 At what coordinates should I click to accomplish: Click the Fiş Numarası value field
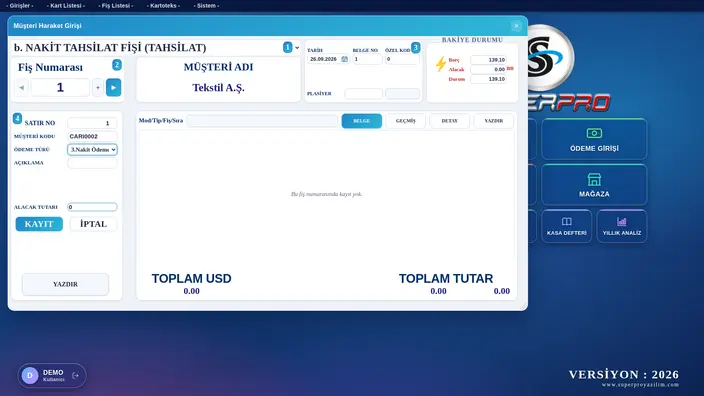coord(60,88)
